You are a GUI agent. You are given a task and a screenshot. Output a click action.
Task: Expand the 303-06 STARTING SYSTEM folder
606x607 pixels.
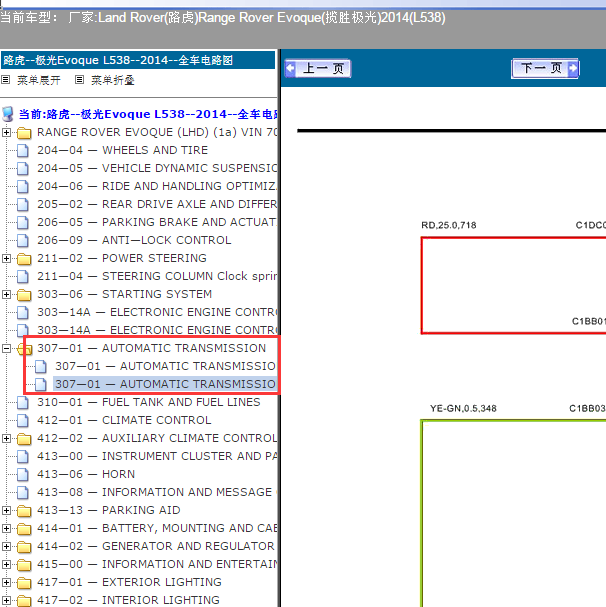tap(6, 294)
